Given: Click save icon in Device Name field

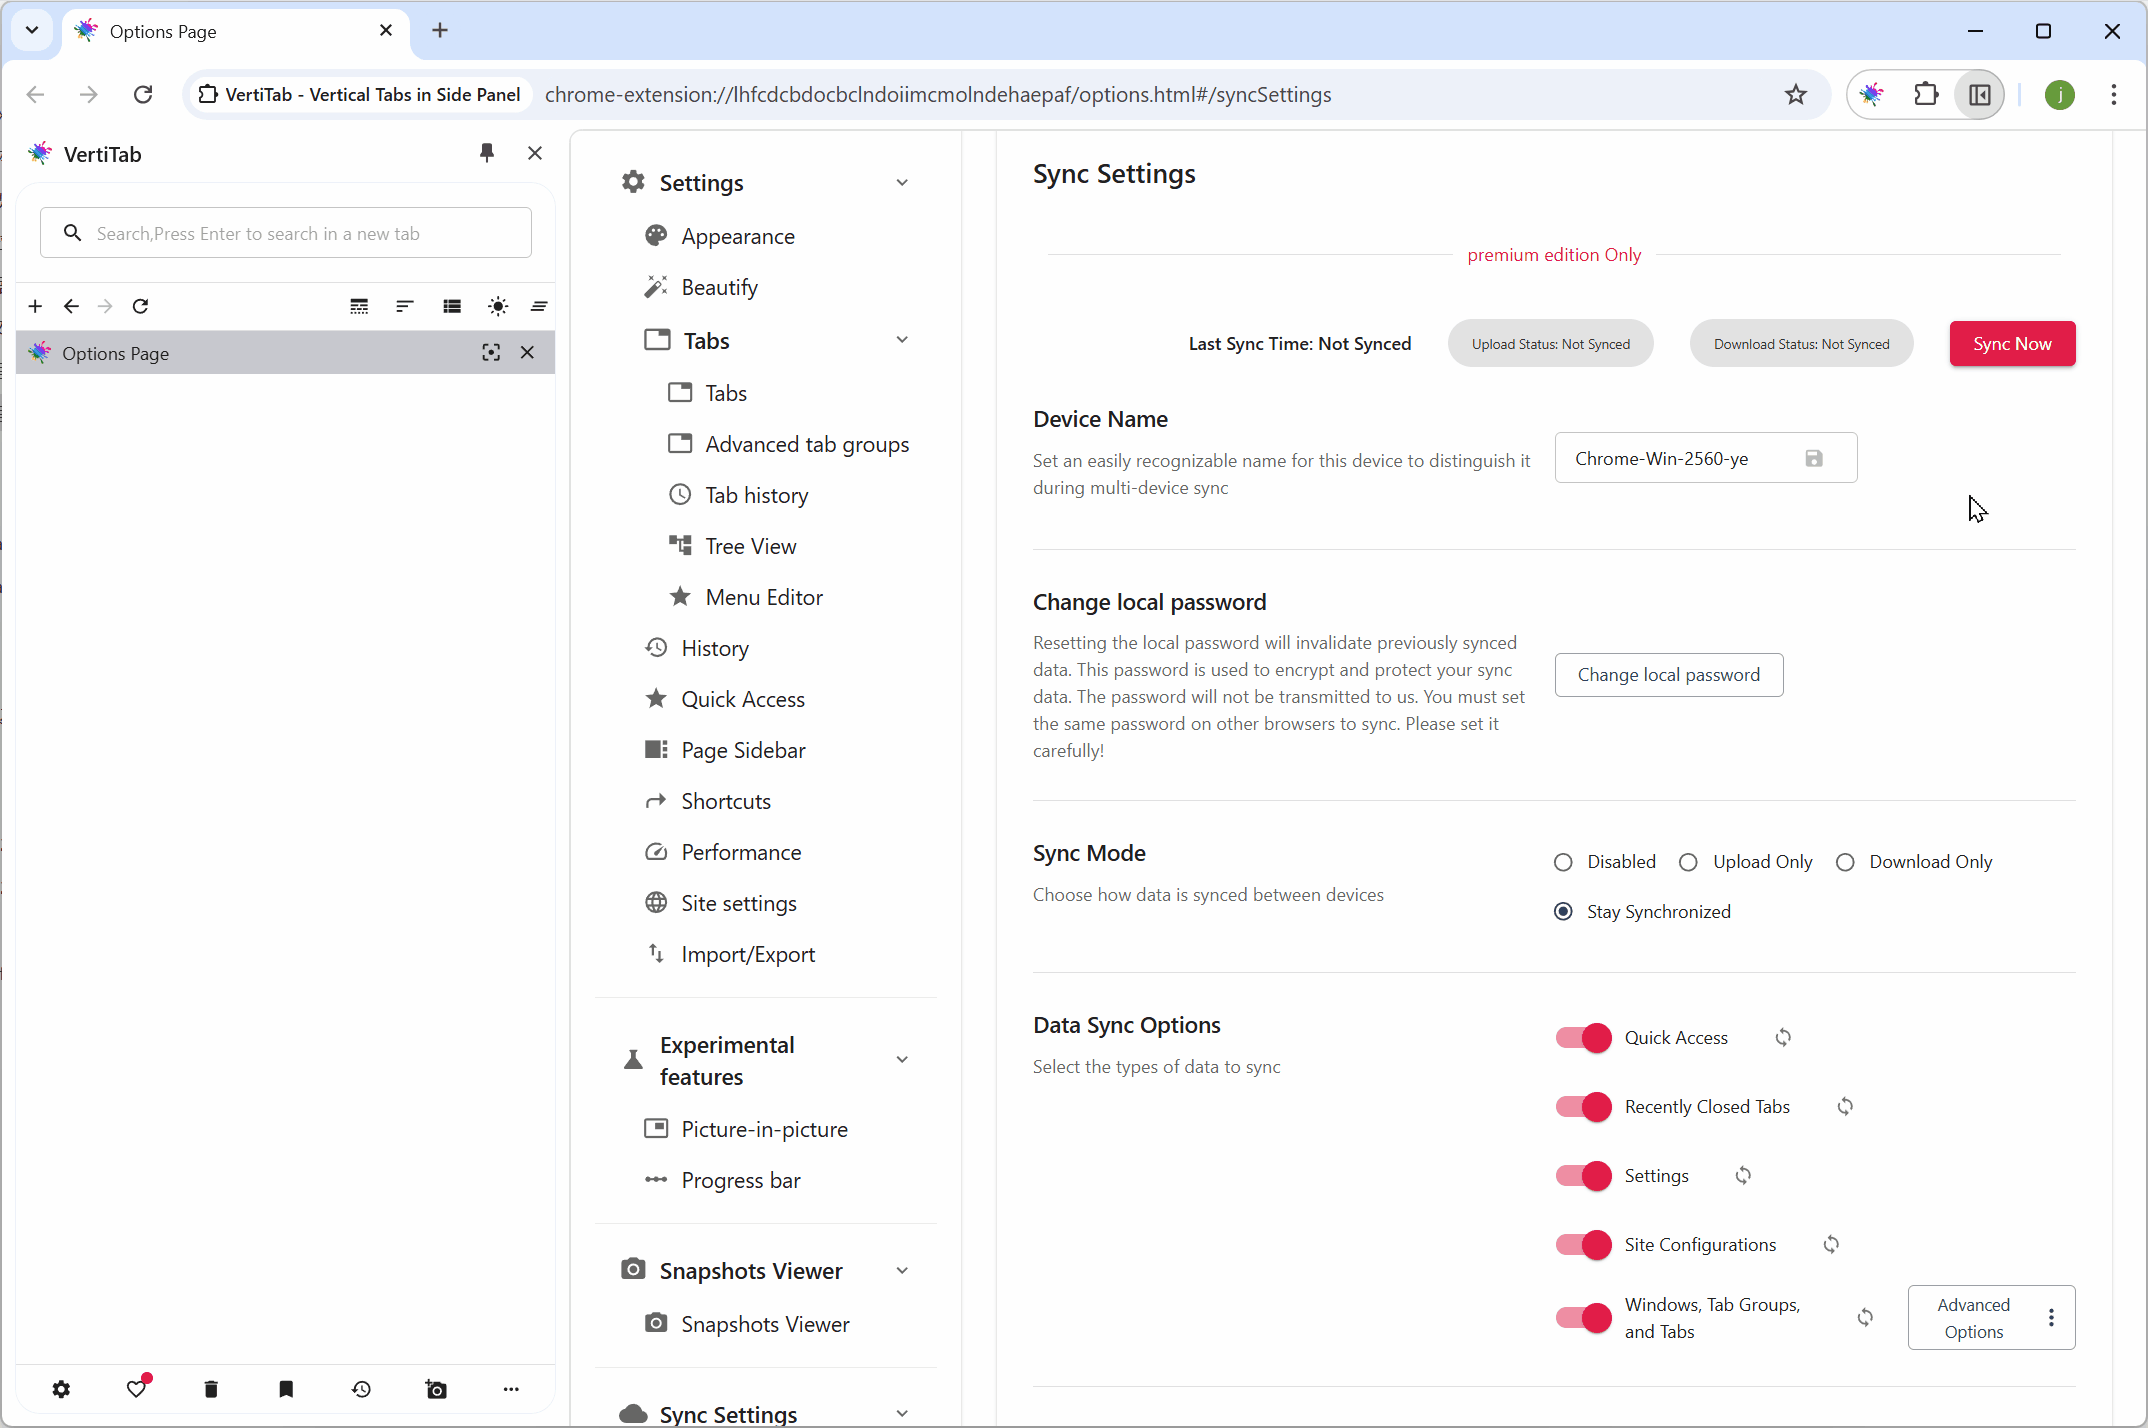Looking at the screenshot, I should point(1814,459).
